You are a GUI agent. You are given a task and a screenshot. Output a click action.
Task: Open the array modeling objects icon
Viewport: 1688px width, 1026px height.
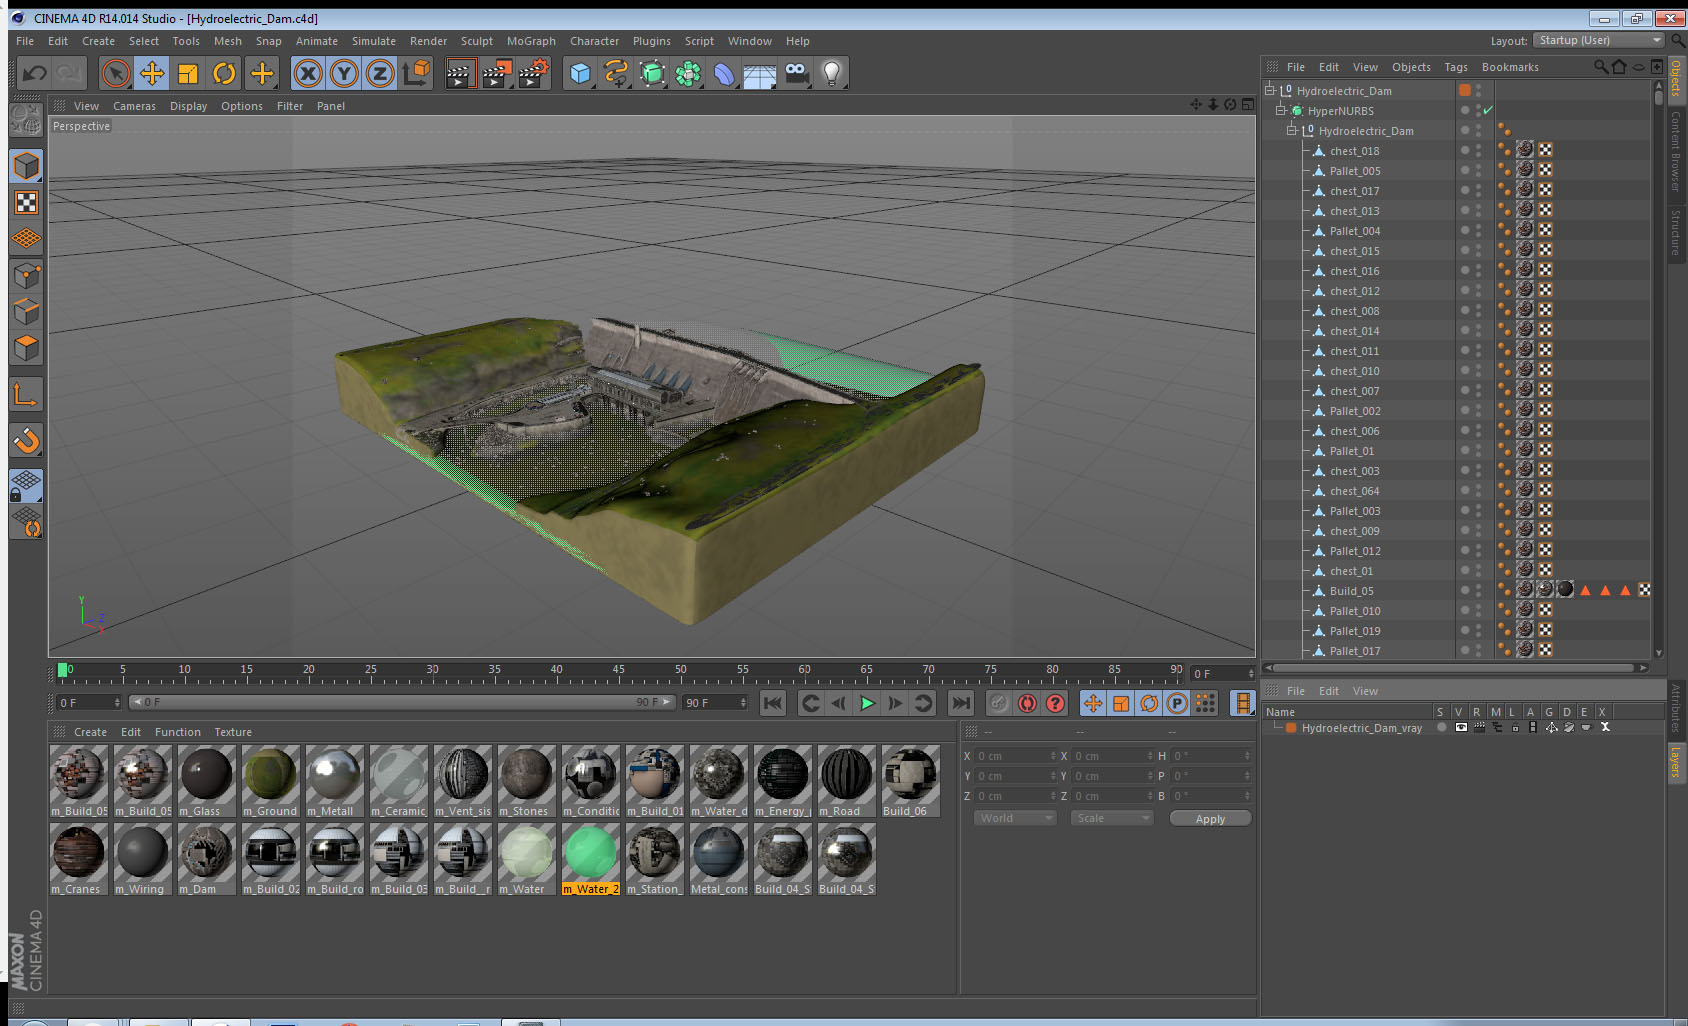688,73
